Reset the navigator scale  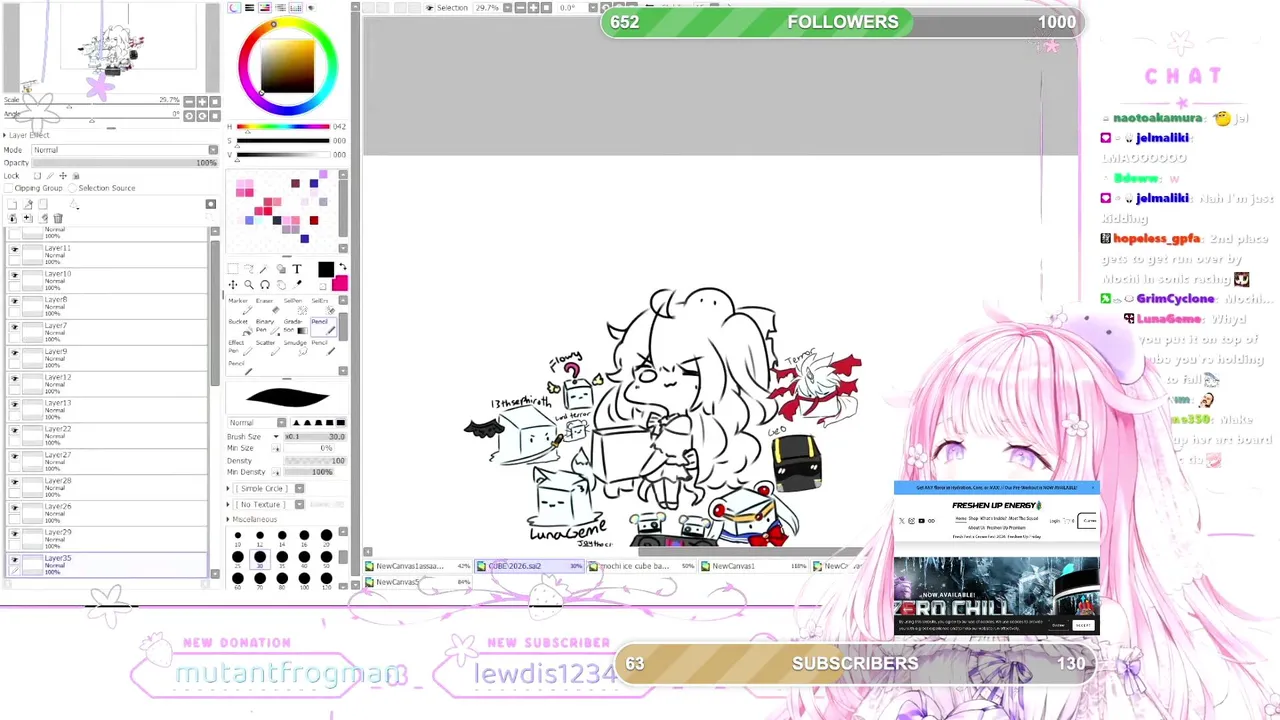215,102
